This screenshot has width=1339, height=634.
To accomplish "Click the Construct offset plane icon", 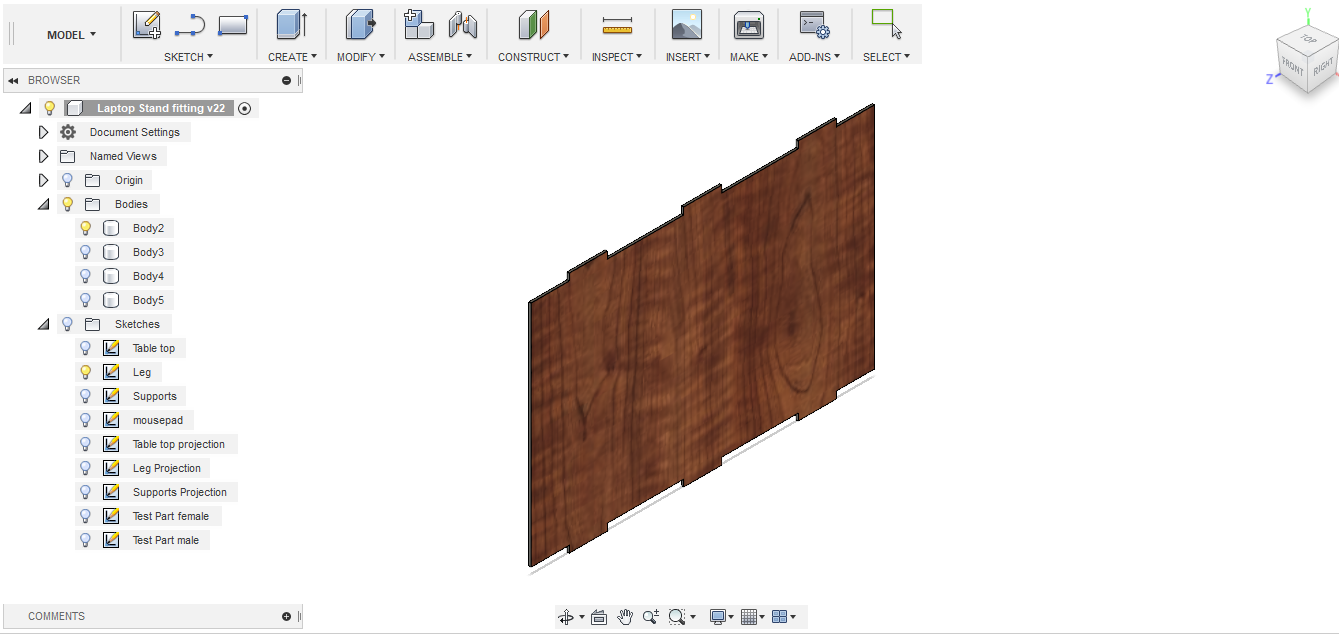I will click(x=534, y=25).
